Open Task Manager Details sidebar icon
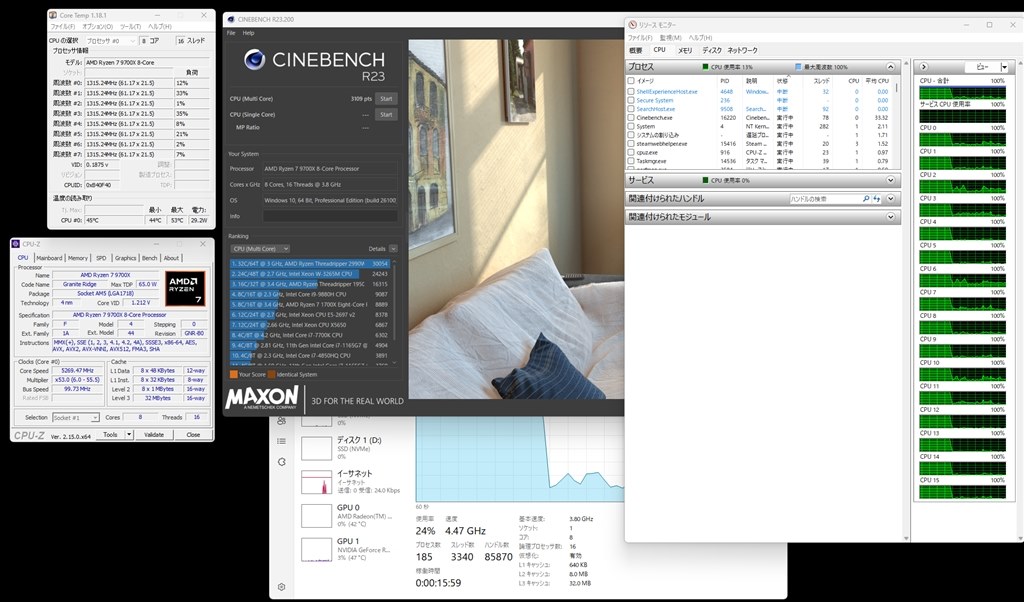1024x602 pixels. [x=281, y=441]
